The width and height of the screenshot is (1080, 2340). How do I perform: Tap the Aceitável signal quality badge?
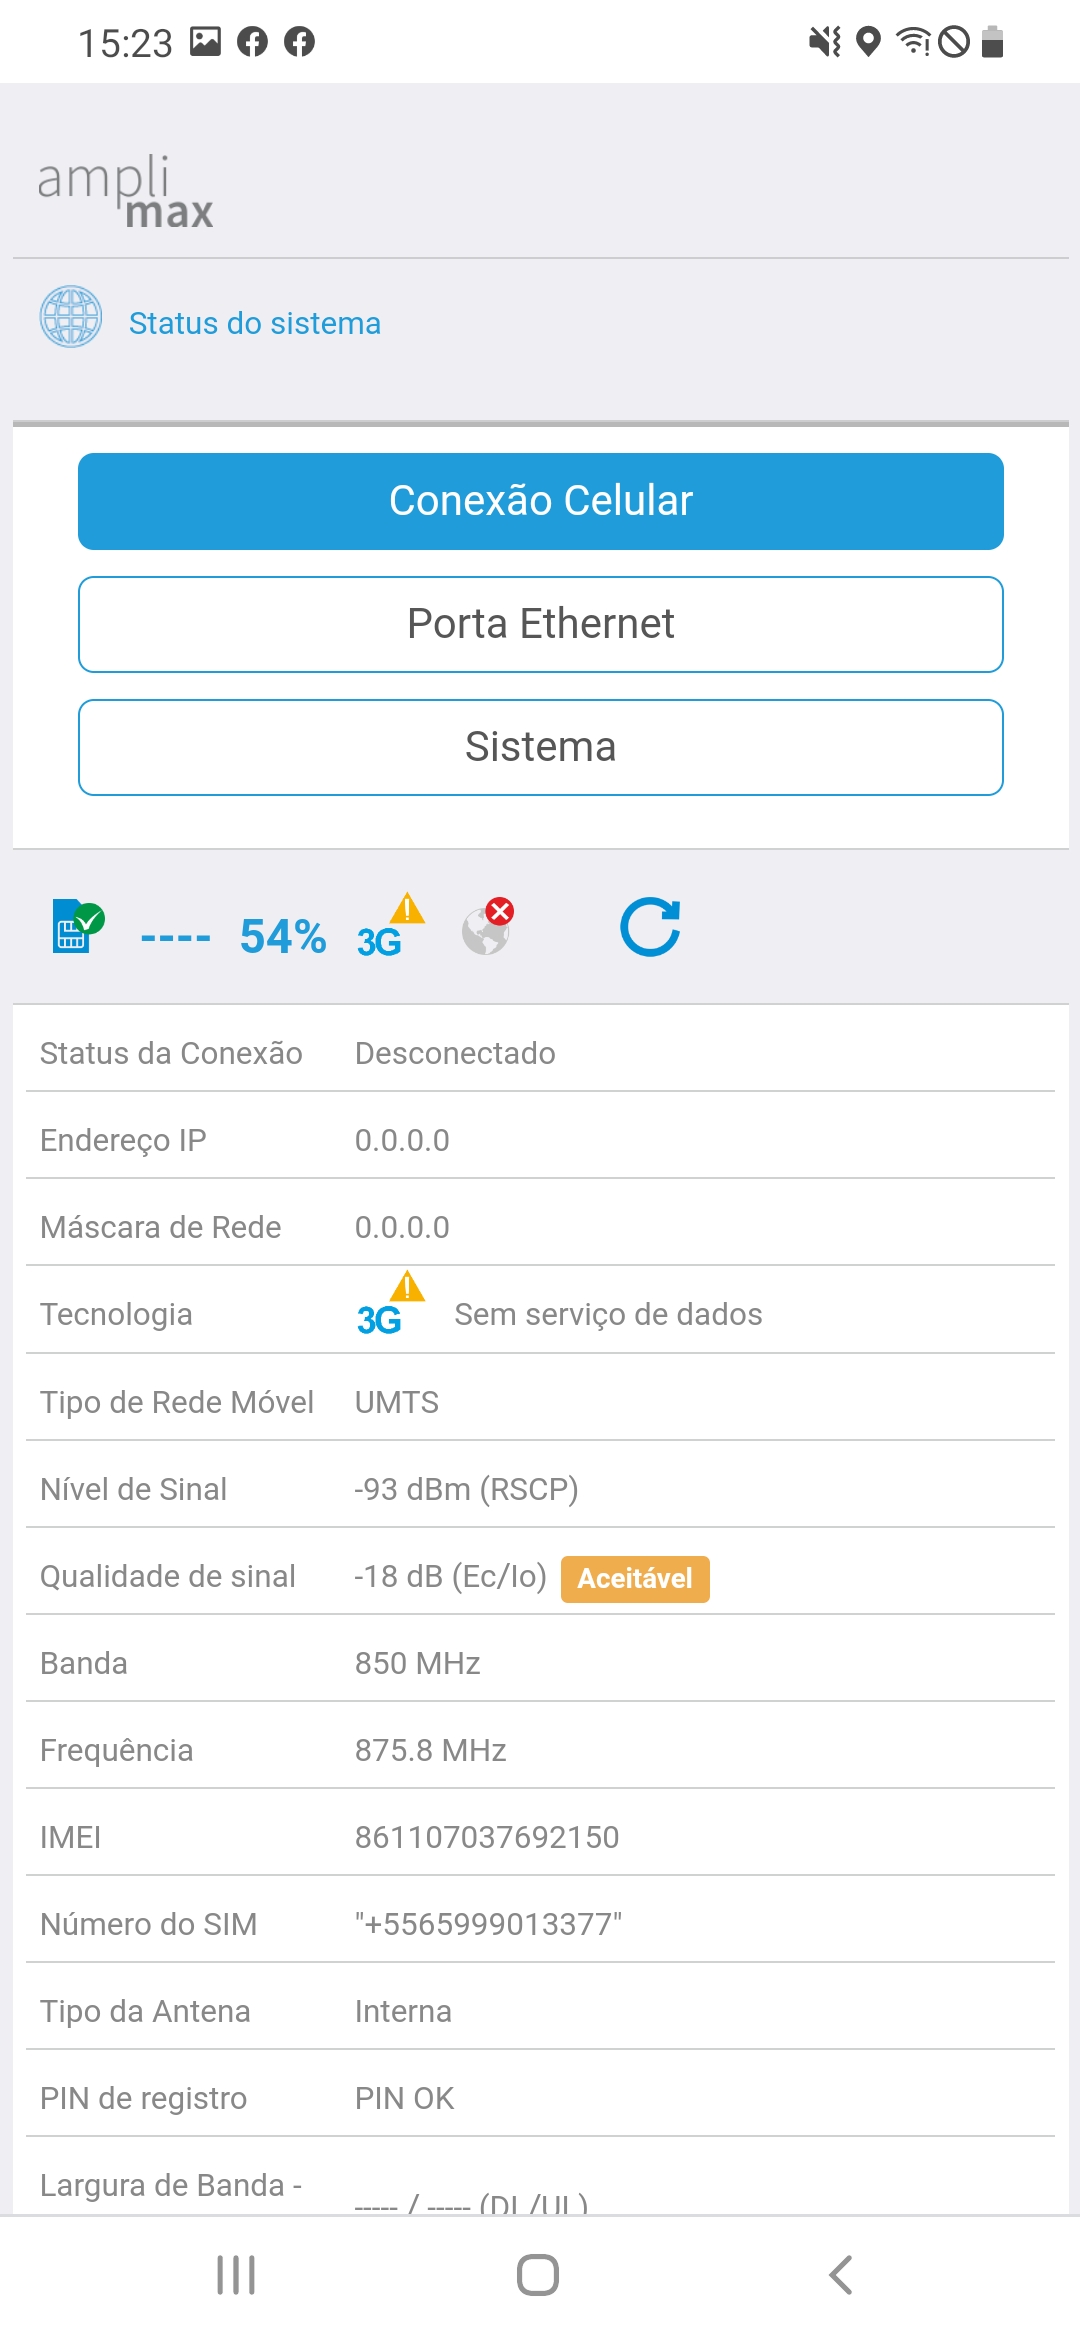pos(635,1578)
